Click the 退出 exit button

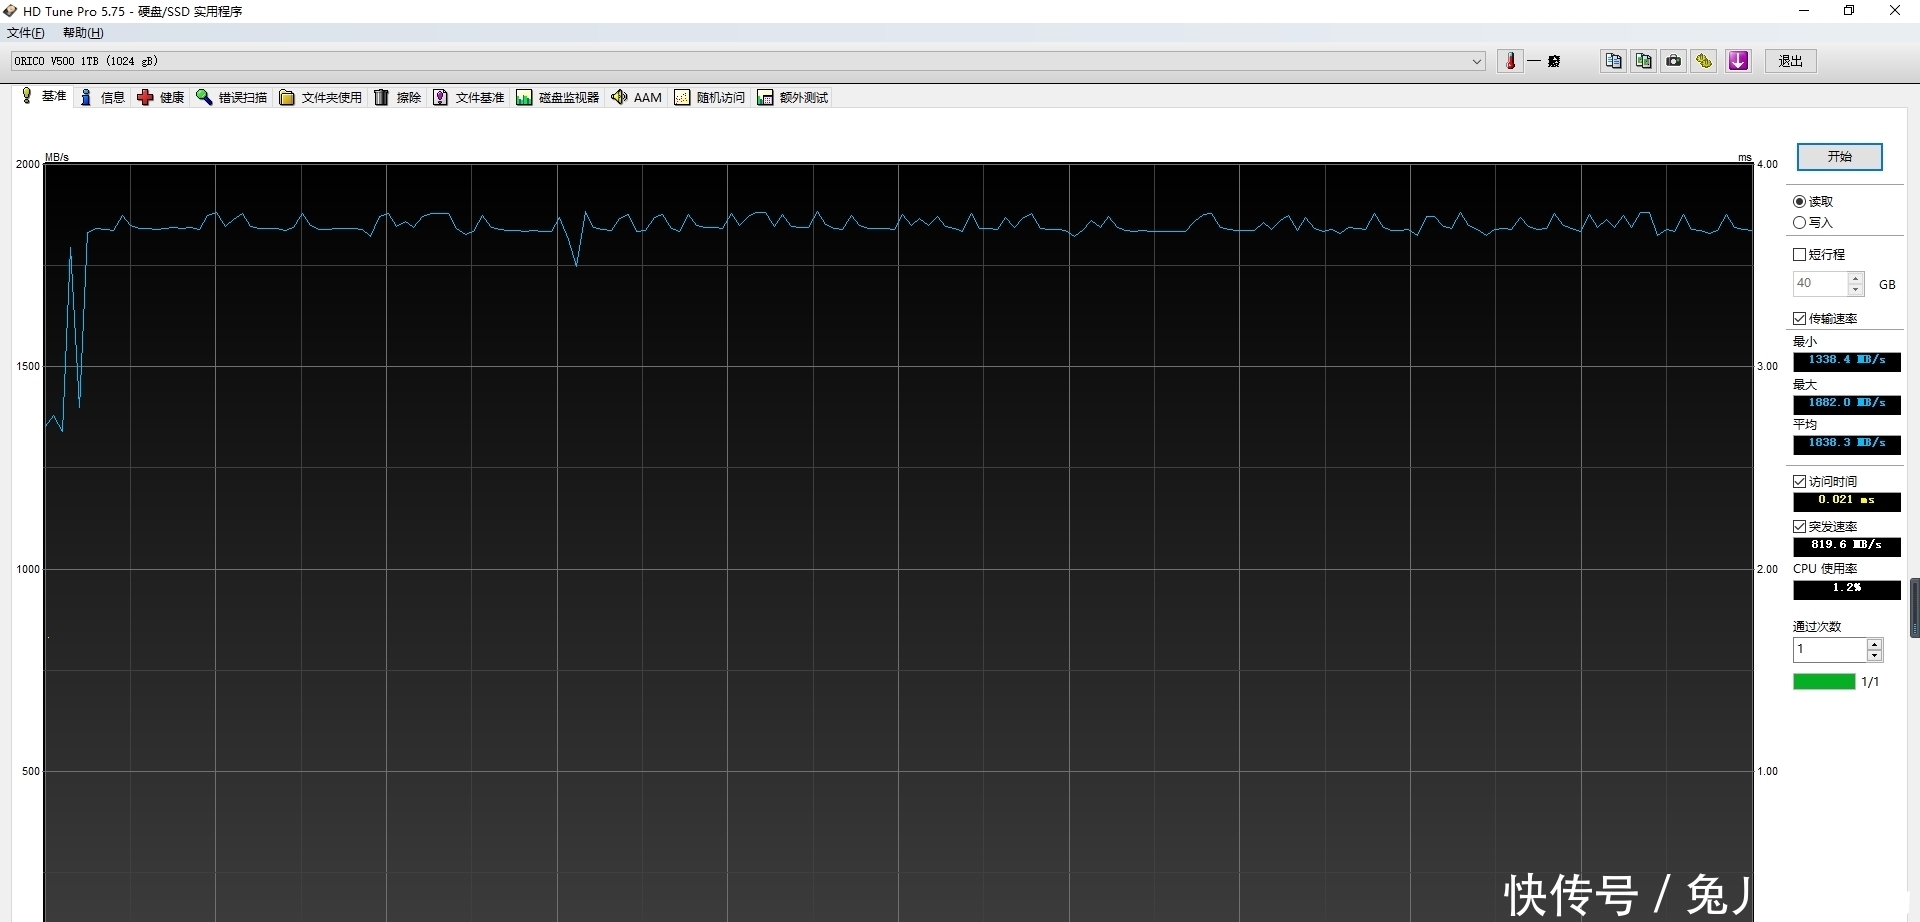click(x=1790, y=61)
